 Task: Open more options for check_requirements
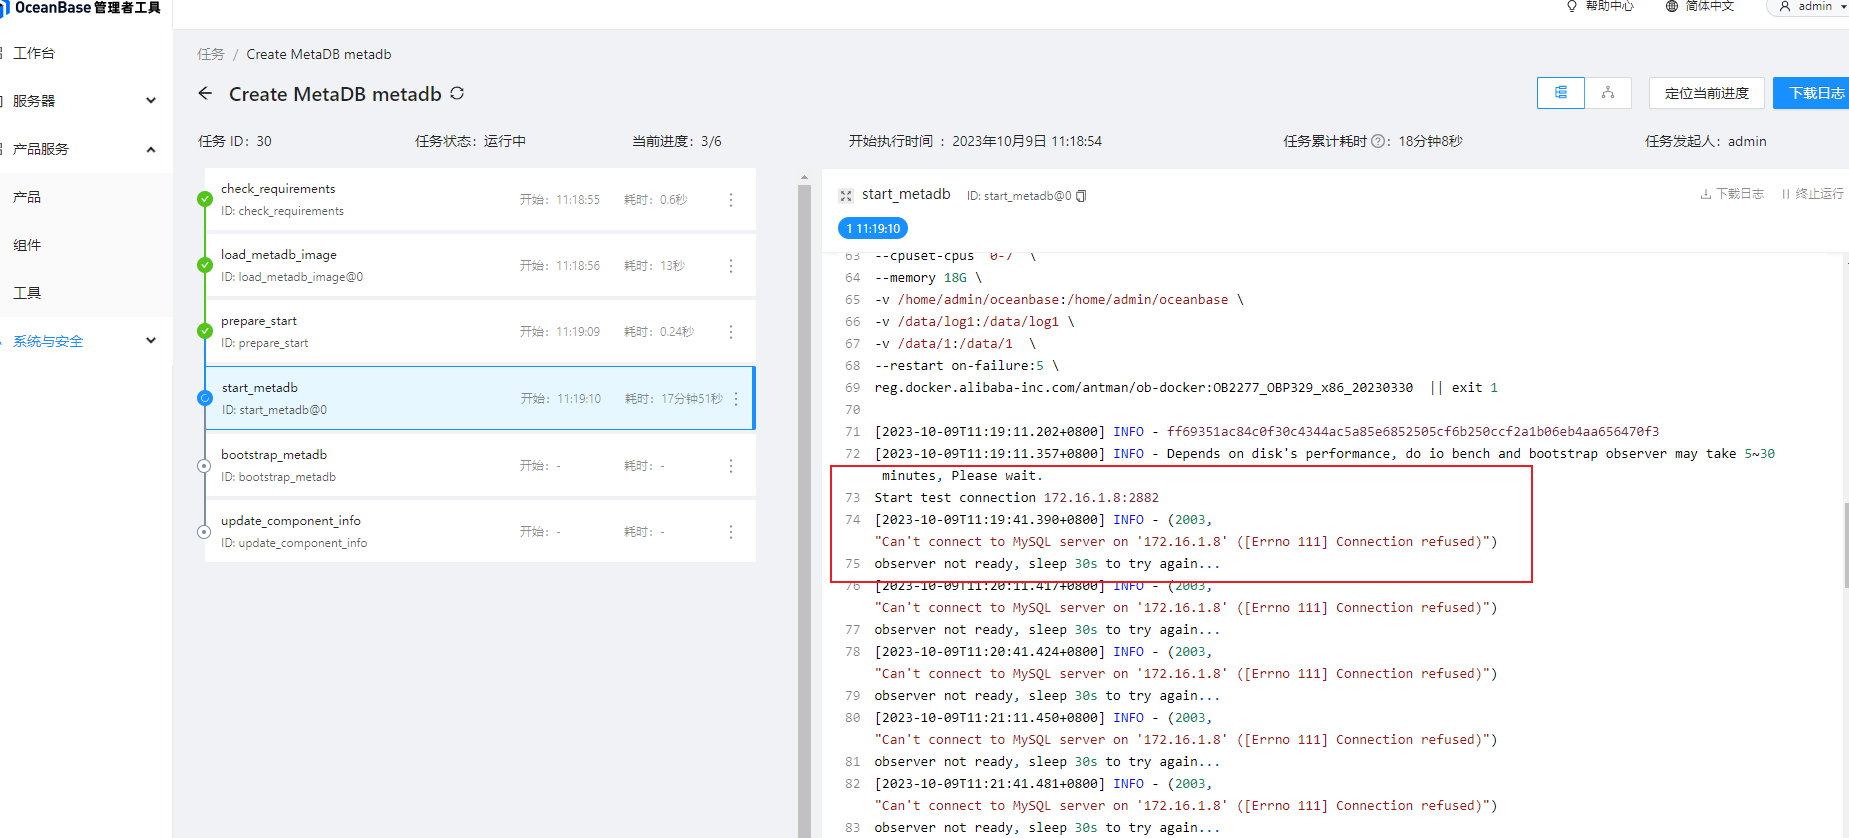click(x=731, y=200)
